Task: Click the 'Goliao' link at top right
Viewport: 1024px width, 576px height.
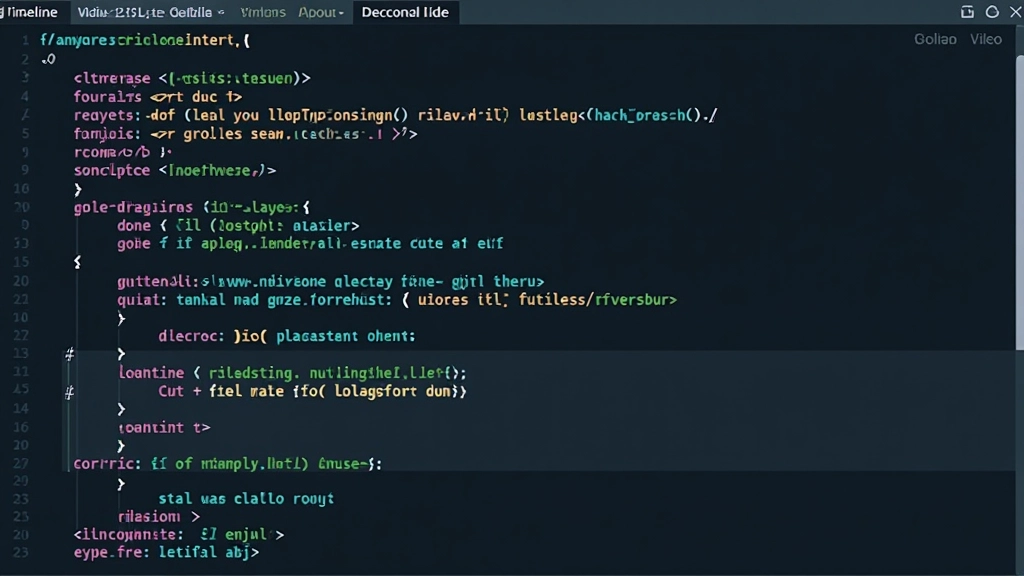Action: pos(935,39)
